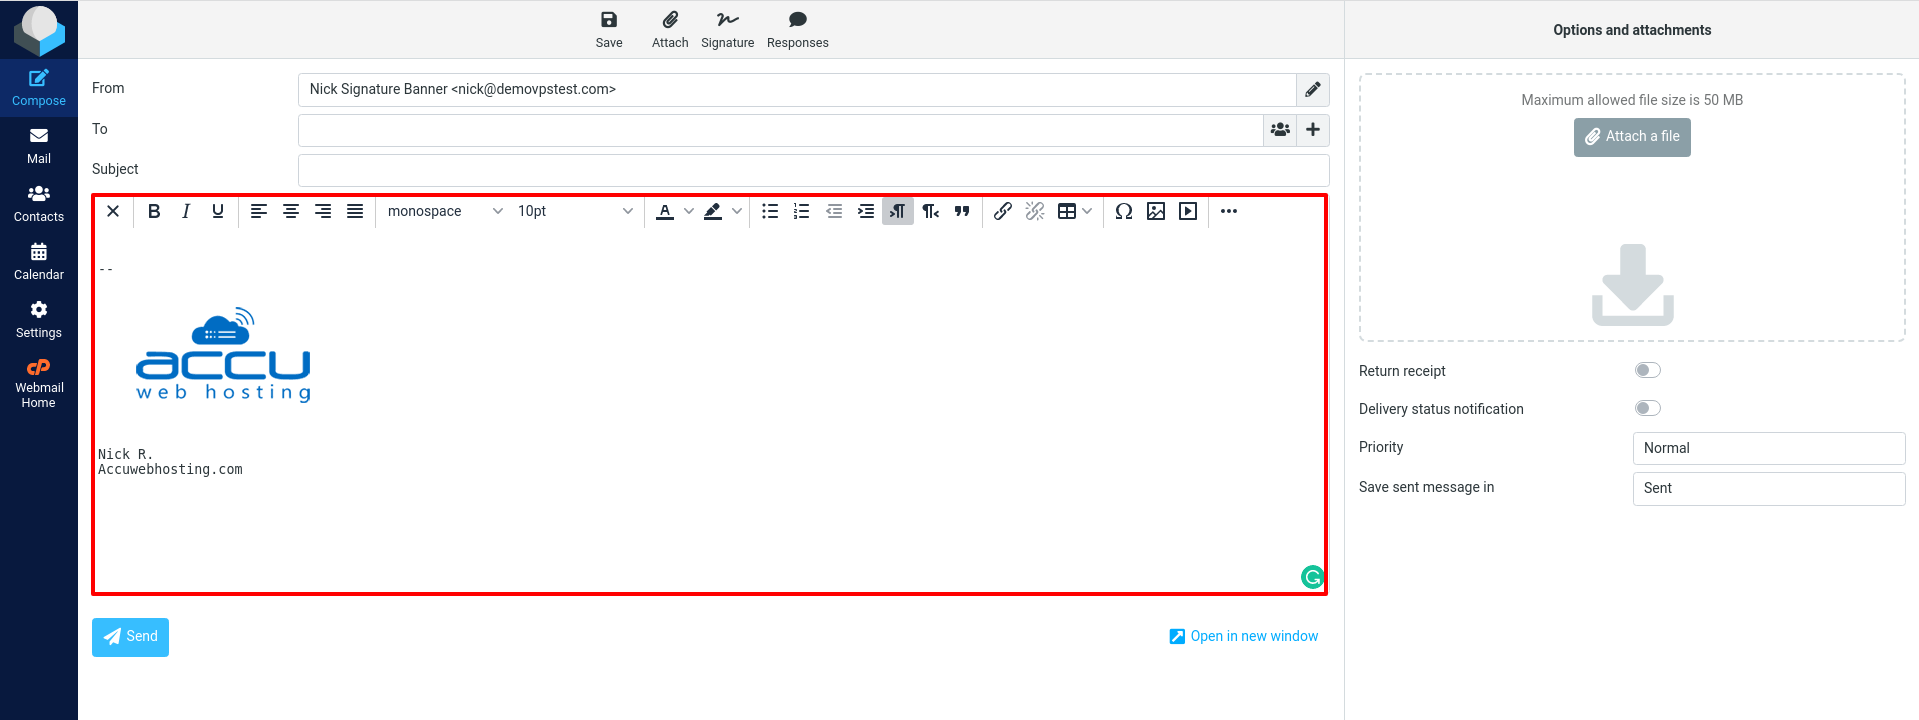Open the address book contacts icon

[1280, 130]
